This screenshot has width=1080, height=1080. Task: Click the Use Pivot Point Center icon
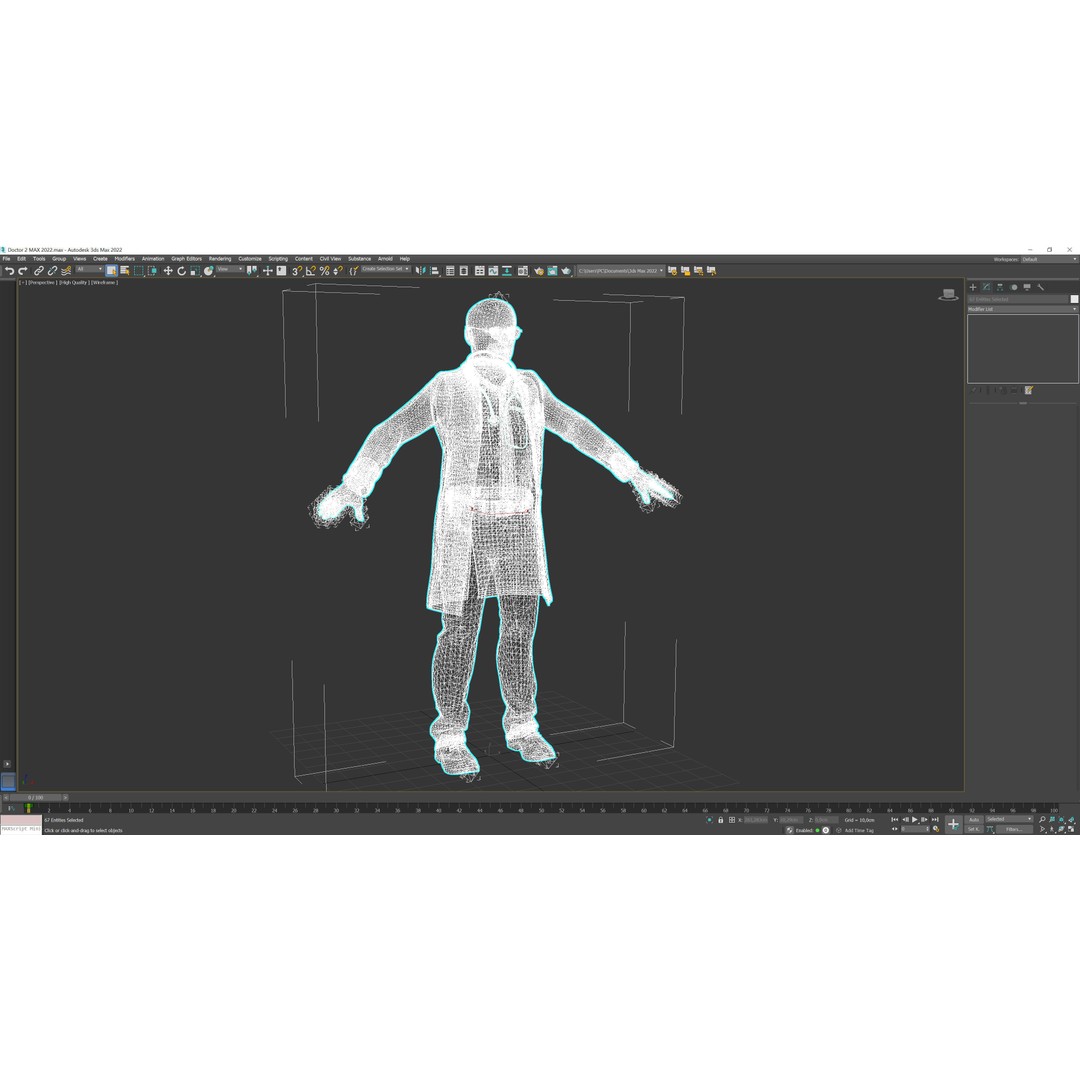(x=251, y=271)
